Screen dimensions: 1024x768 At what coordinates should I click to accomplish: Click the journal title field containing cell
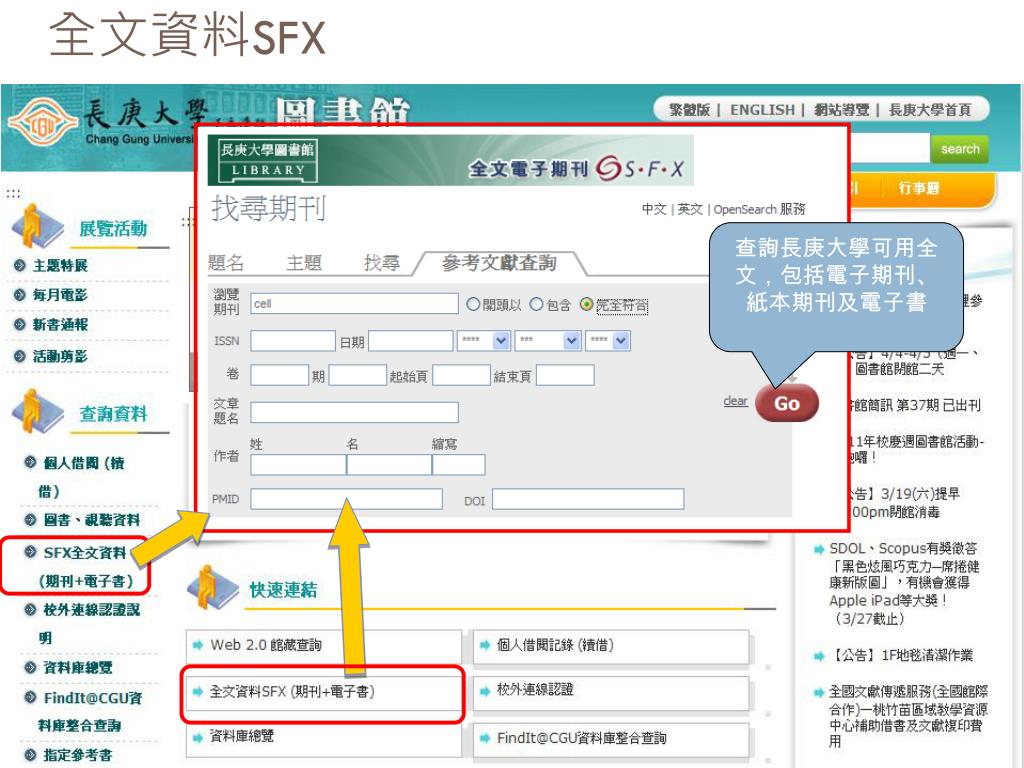[354, 304]
